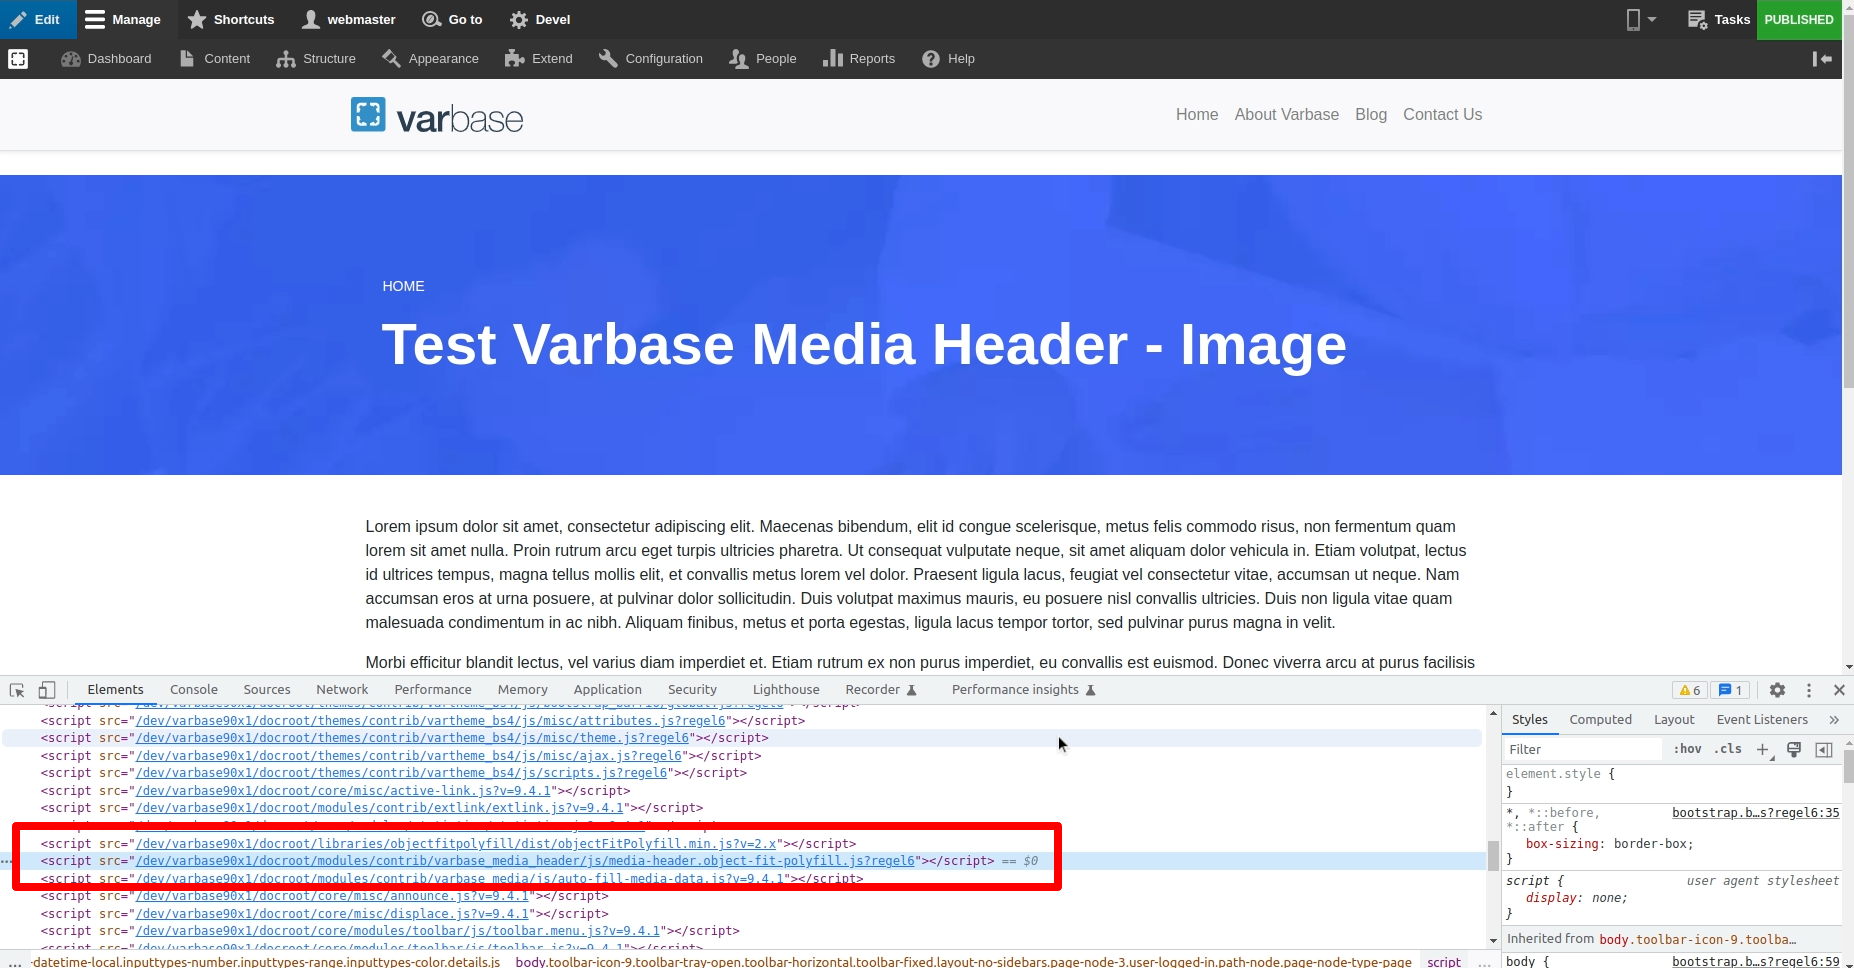Toggle the Manage menu tray

124,19
